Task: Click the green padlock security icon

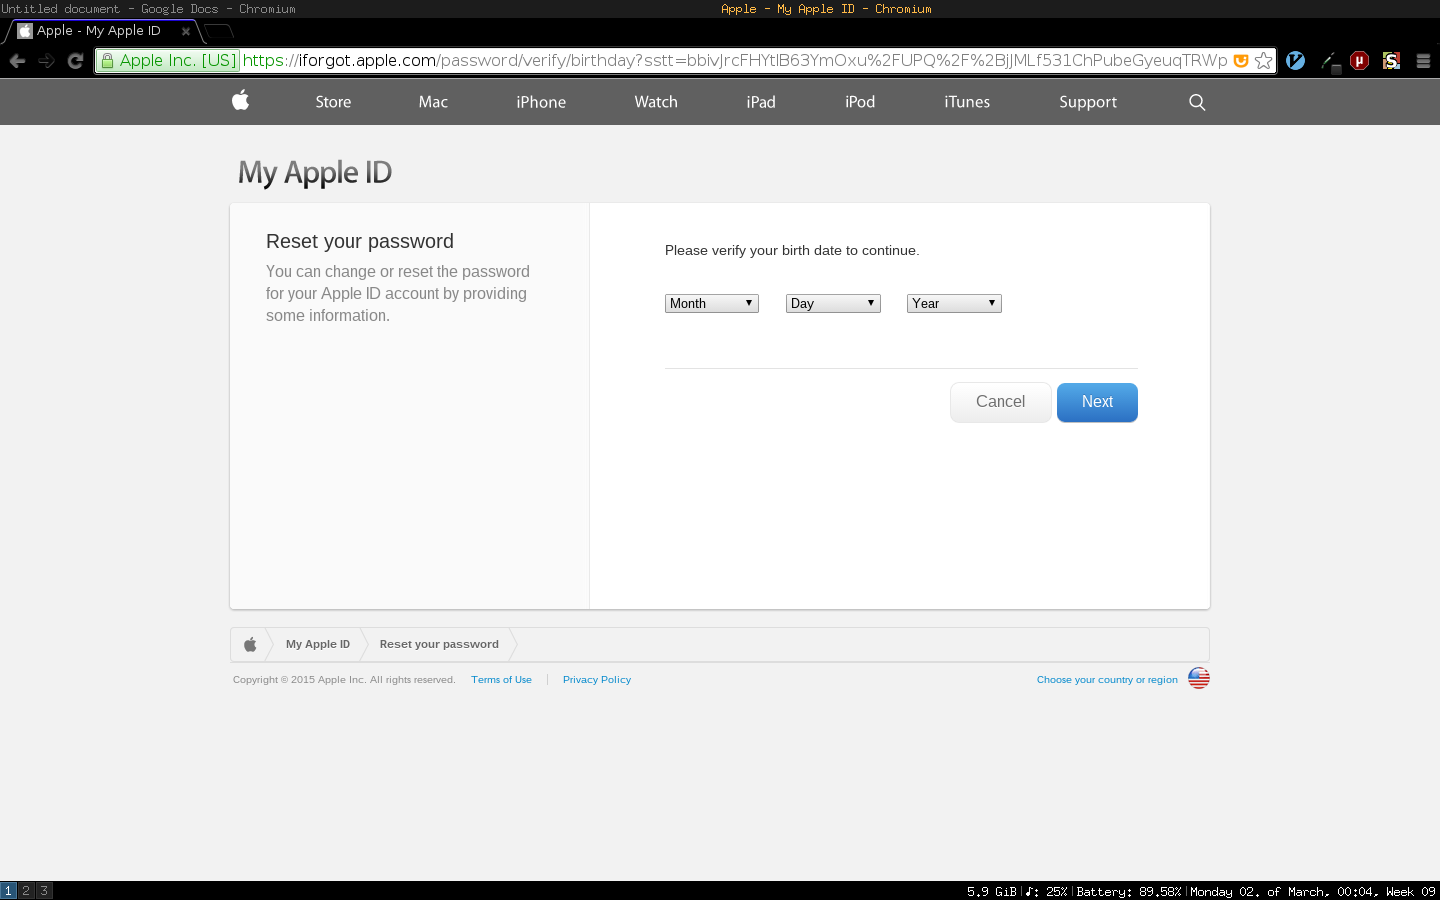Action: point(108,61)
